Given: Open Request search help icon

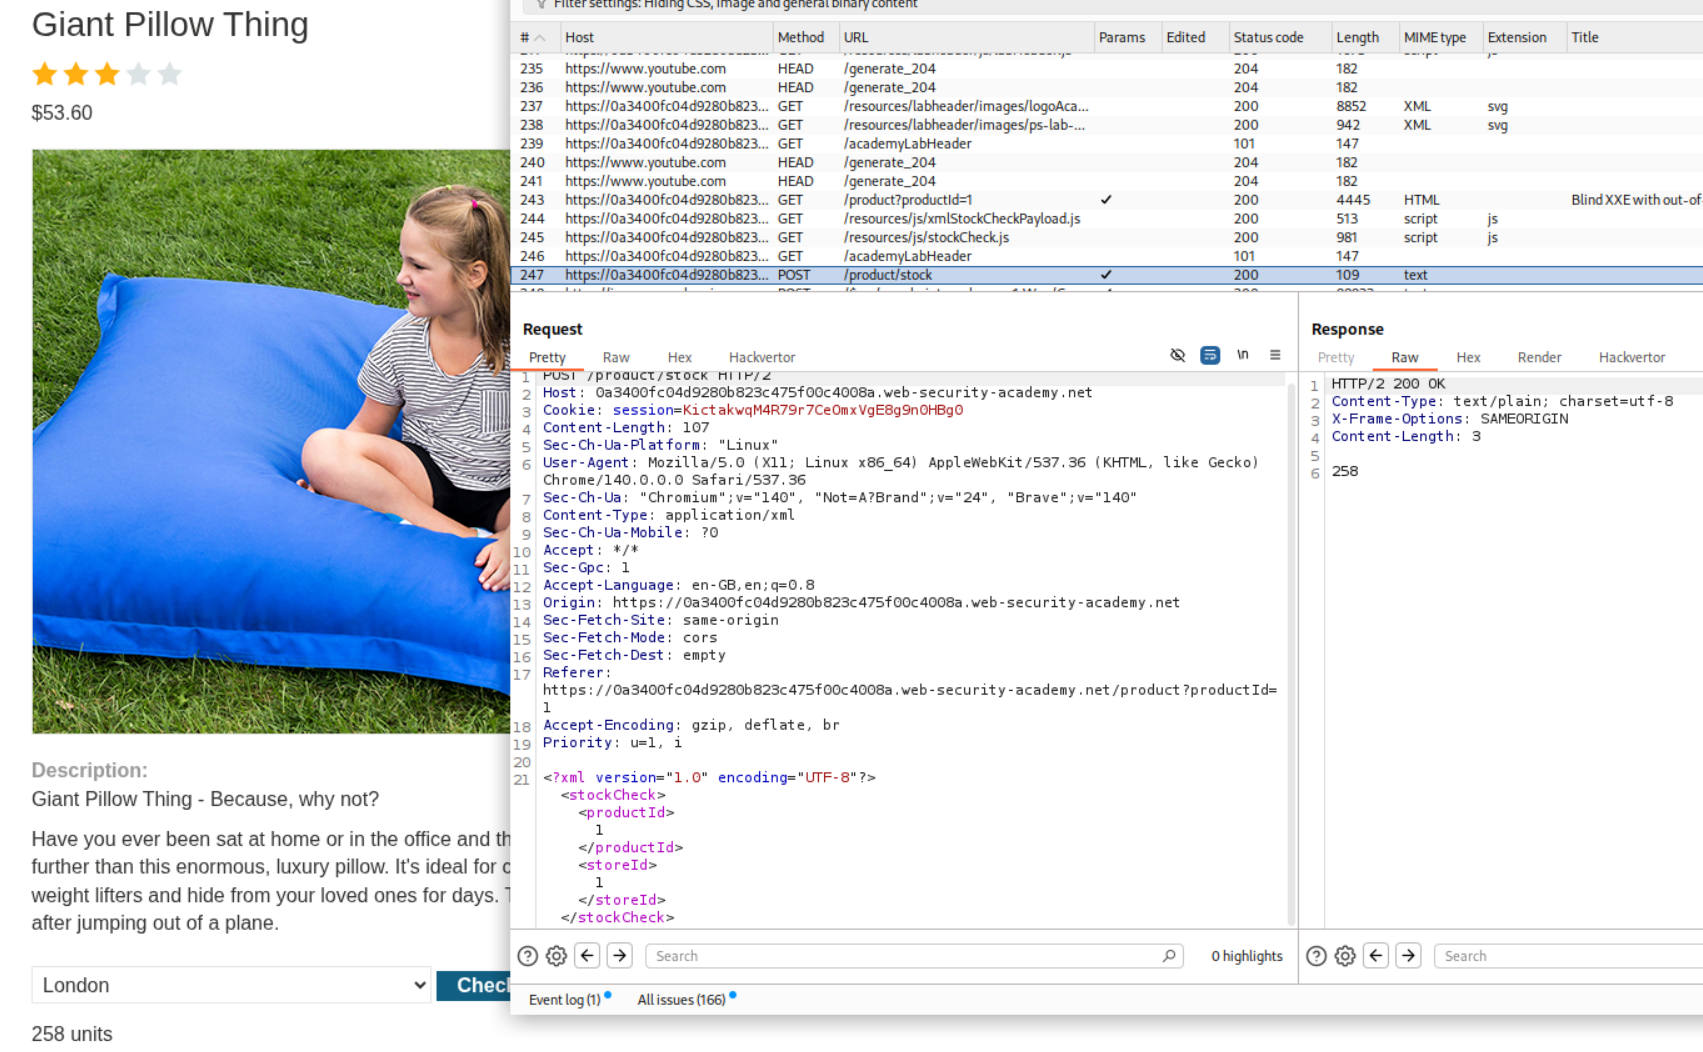Looking at the screenshot, I should (527, 956).
